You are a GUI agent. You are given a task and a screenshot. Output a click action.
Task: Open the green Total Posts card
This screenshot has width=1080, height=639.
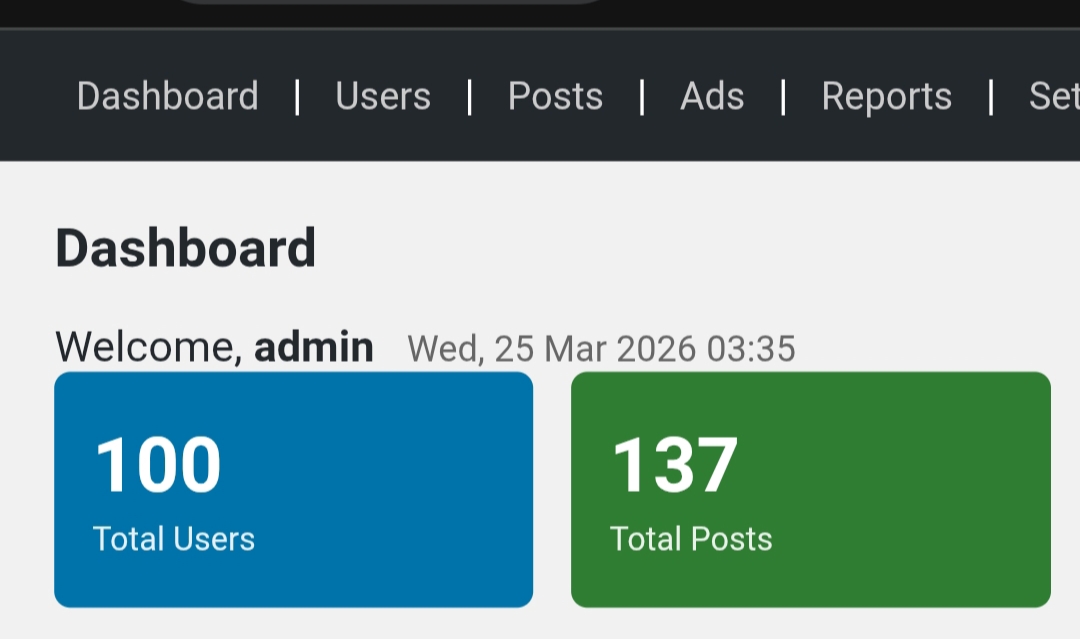pyautogui.click(x=810, y=489)
